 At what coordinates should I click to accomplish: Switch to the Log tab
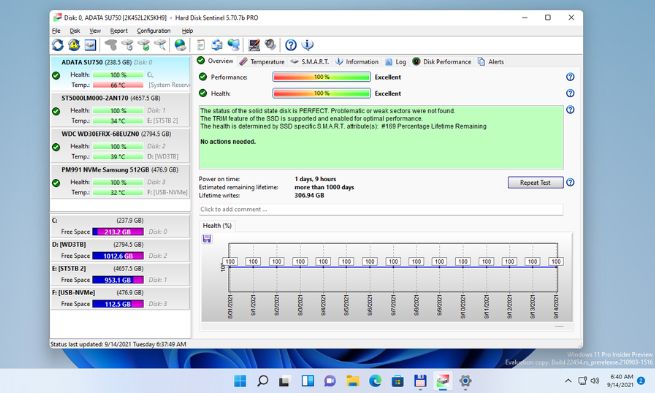(395, 61)
